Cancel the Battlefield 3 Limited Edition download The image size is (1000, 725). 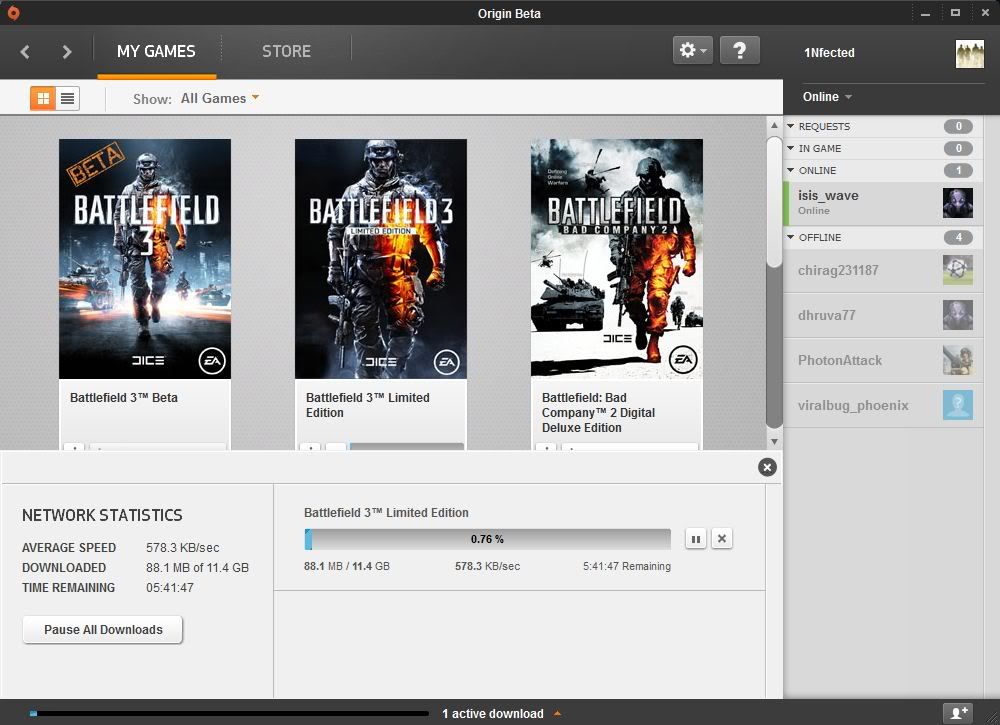point(722,539)
